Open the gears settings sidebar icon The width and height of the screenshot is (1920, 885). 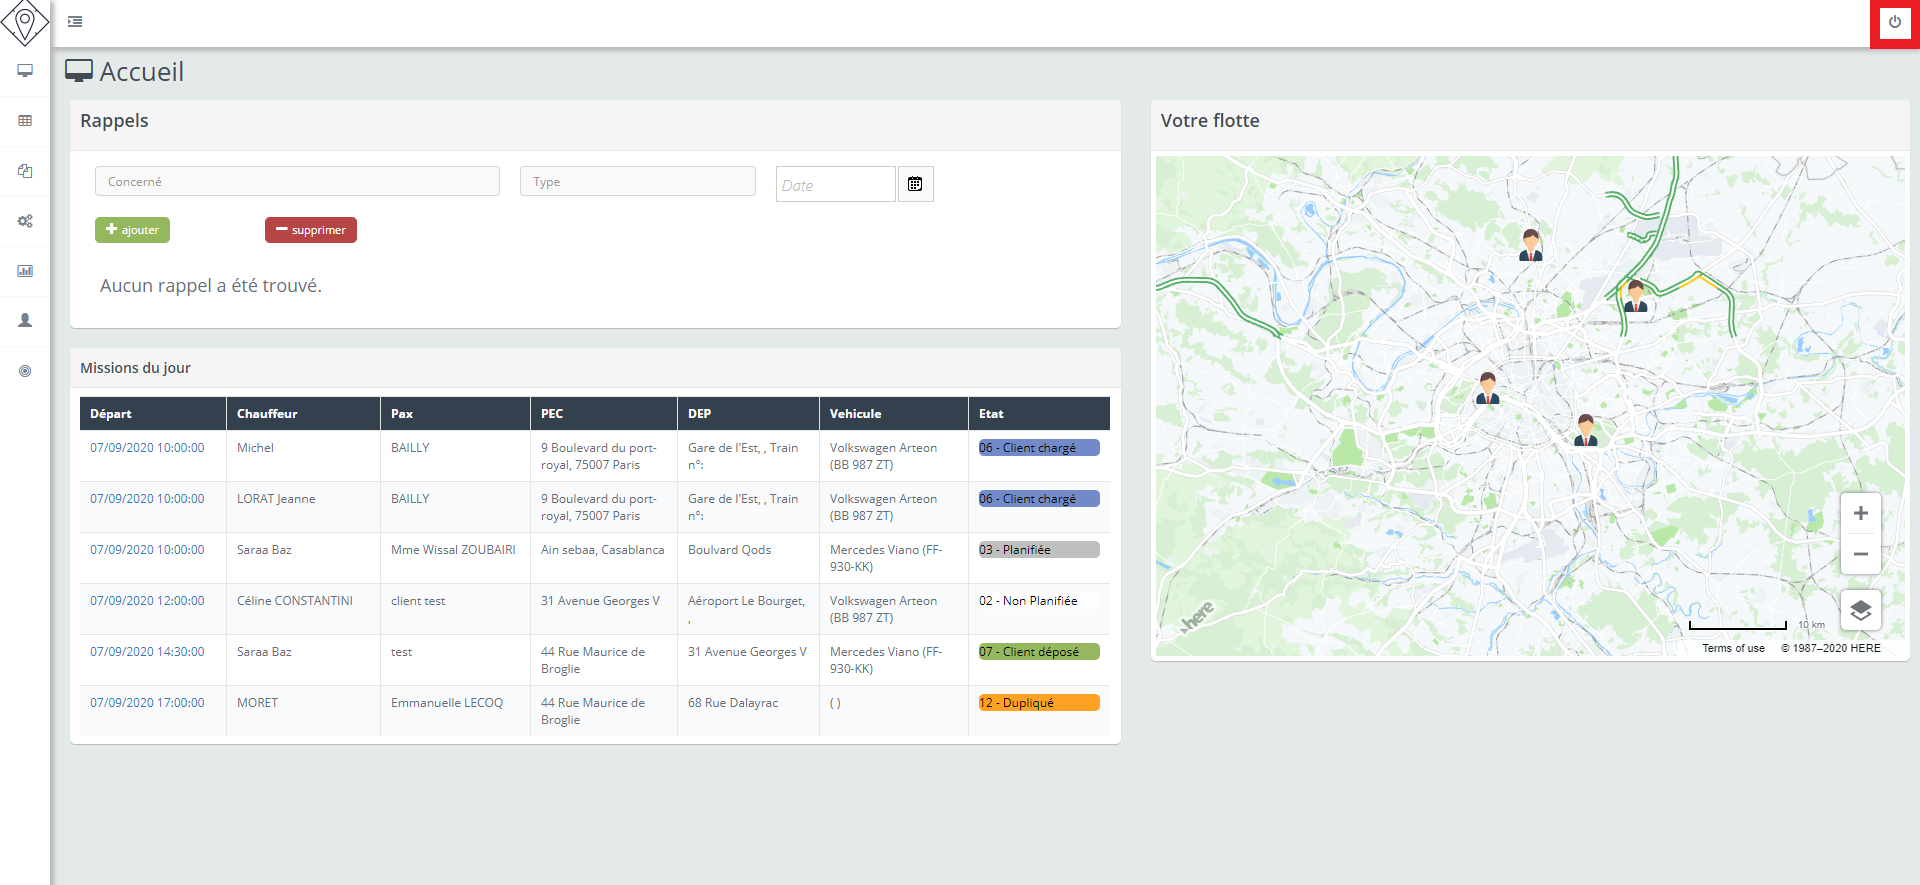pyautogui.click(x=25, y=221)
